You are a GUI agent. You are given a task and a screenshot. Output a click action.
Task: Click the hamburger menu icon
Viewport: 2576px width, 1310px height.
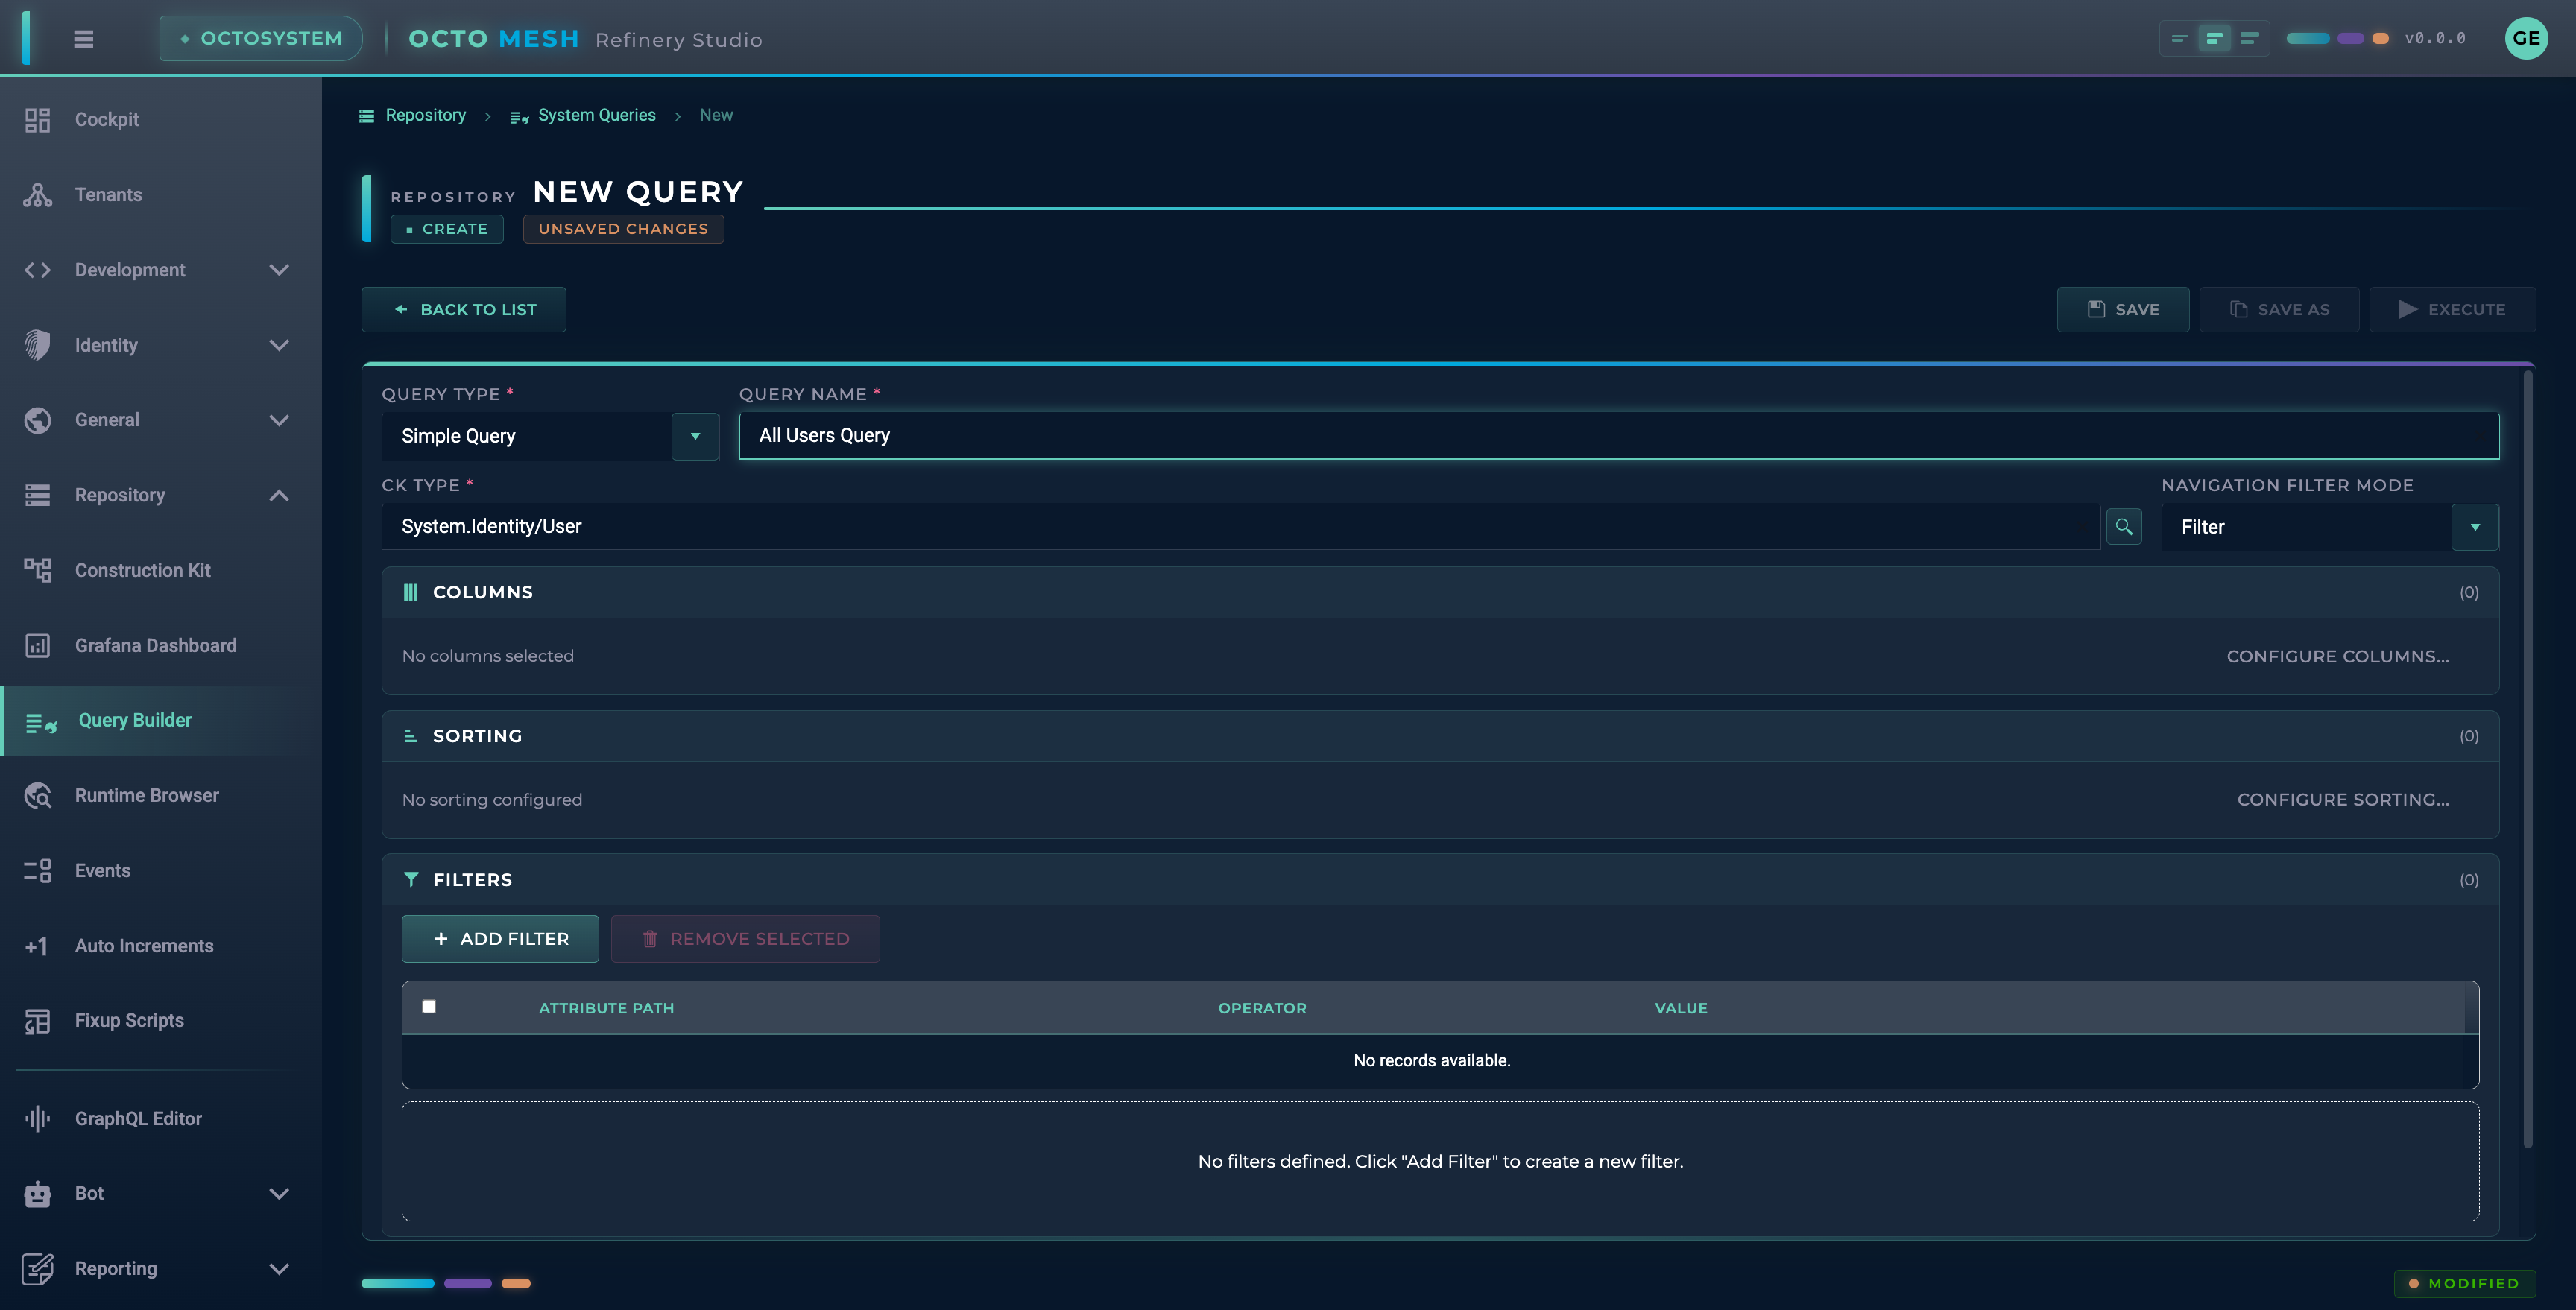(84, 39)
